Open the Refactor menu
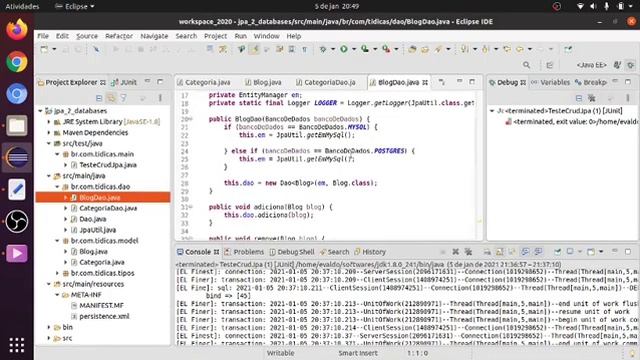 [119, 36]
